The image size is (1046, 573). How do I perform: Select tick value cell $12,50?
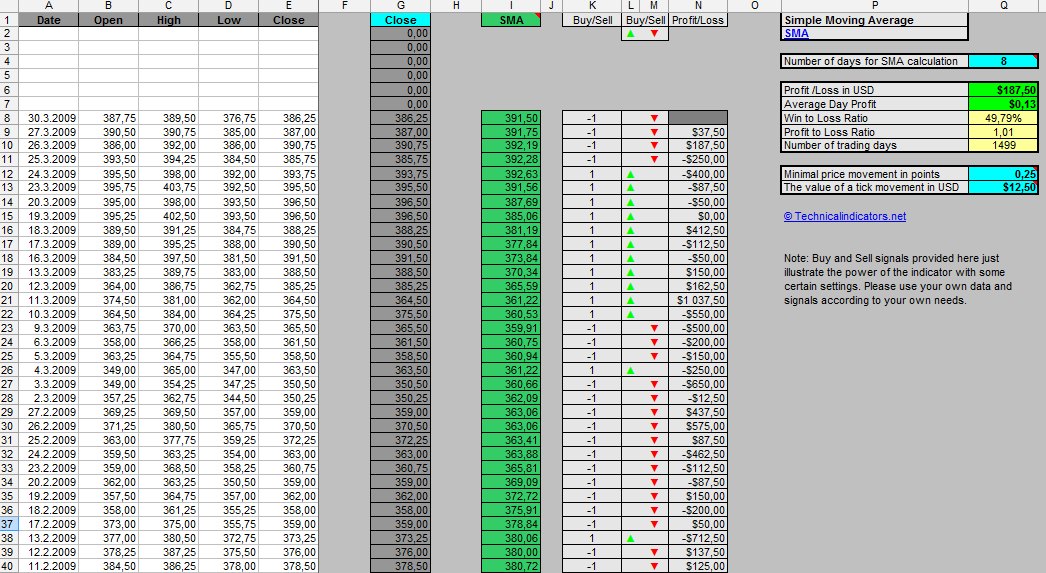point(1003,187)
